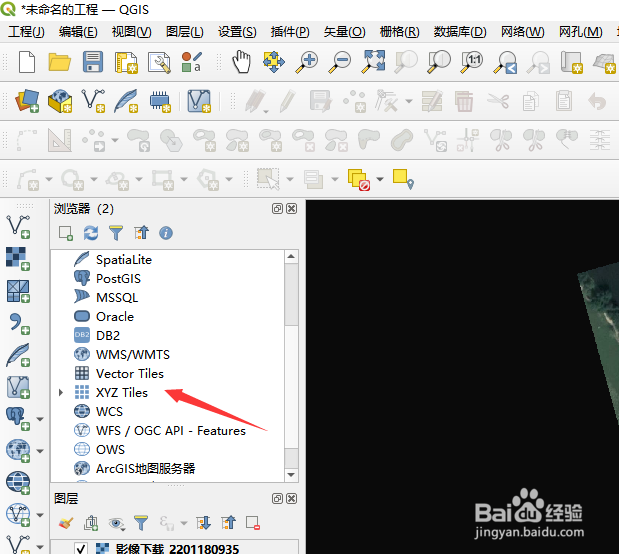Click Add PostGIS Layer elephant icon
619x554 pixels.
[x=18, y=419]
